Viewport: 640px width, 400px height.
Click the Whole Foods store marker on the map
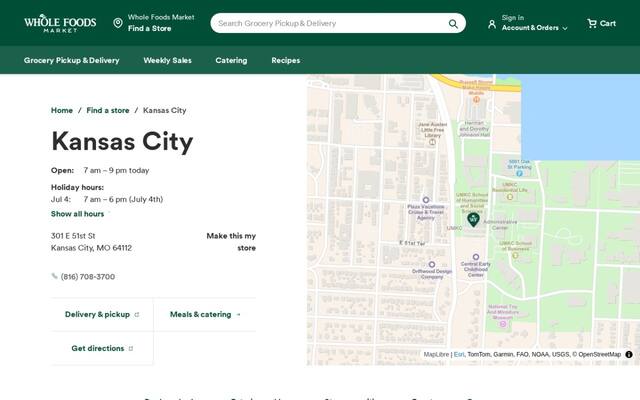(473, 220)
